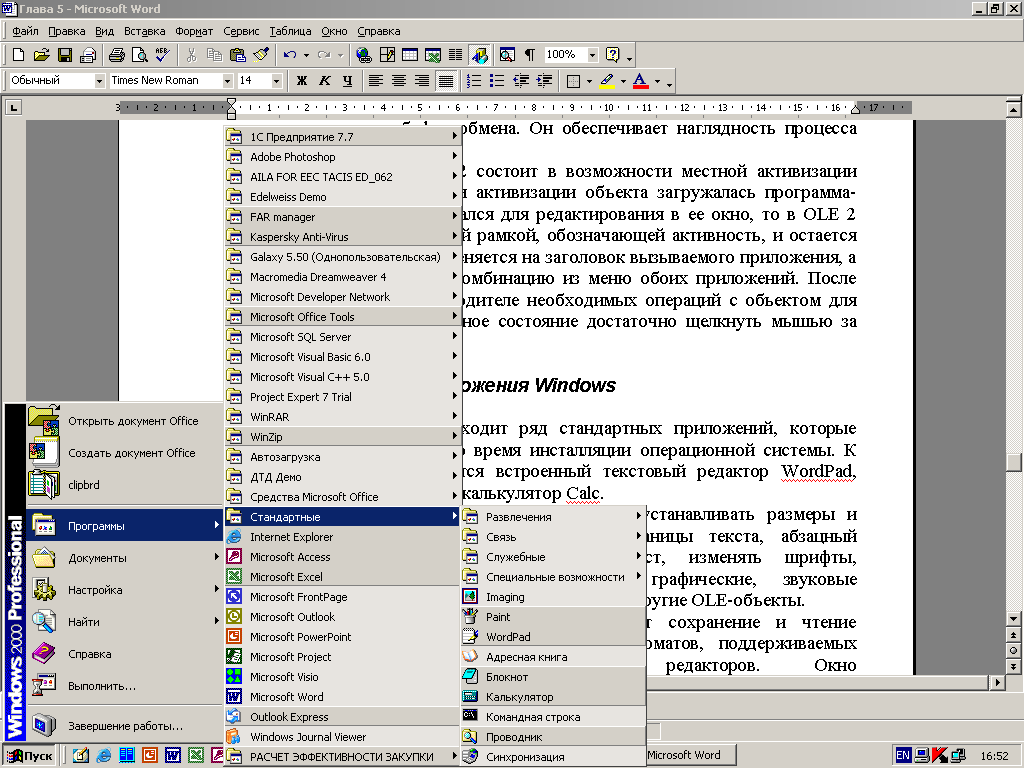The width and height of the screenshot is (1024, 768).
Task: Open the Вставка menu
Action: tap(144, 31)
